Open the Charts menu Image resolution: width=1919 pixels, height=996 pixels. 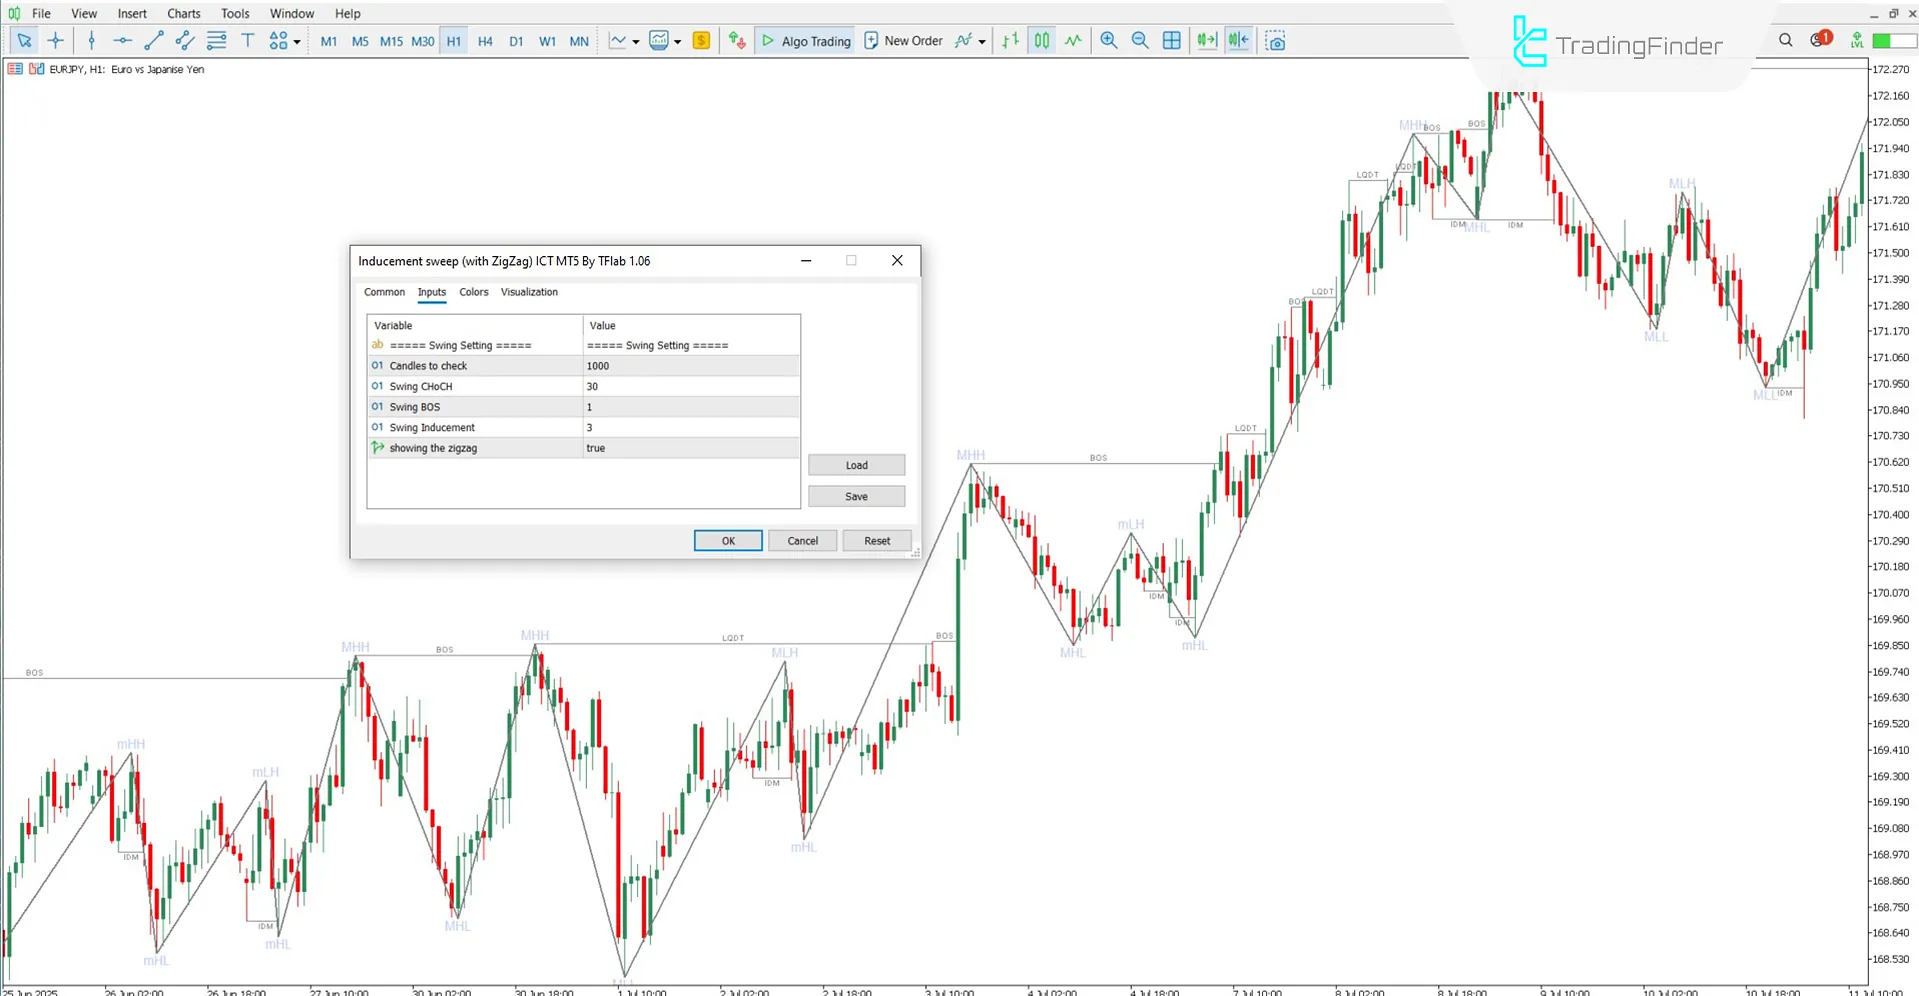point(183,13)
